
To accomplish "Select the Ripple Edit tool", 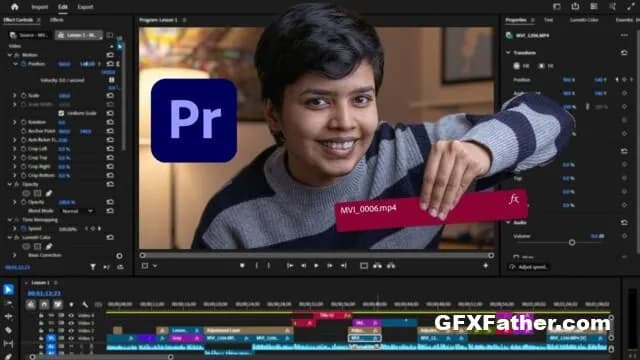I will click(8, 316).
